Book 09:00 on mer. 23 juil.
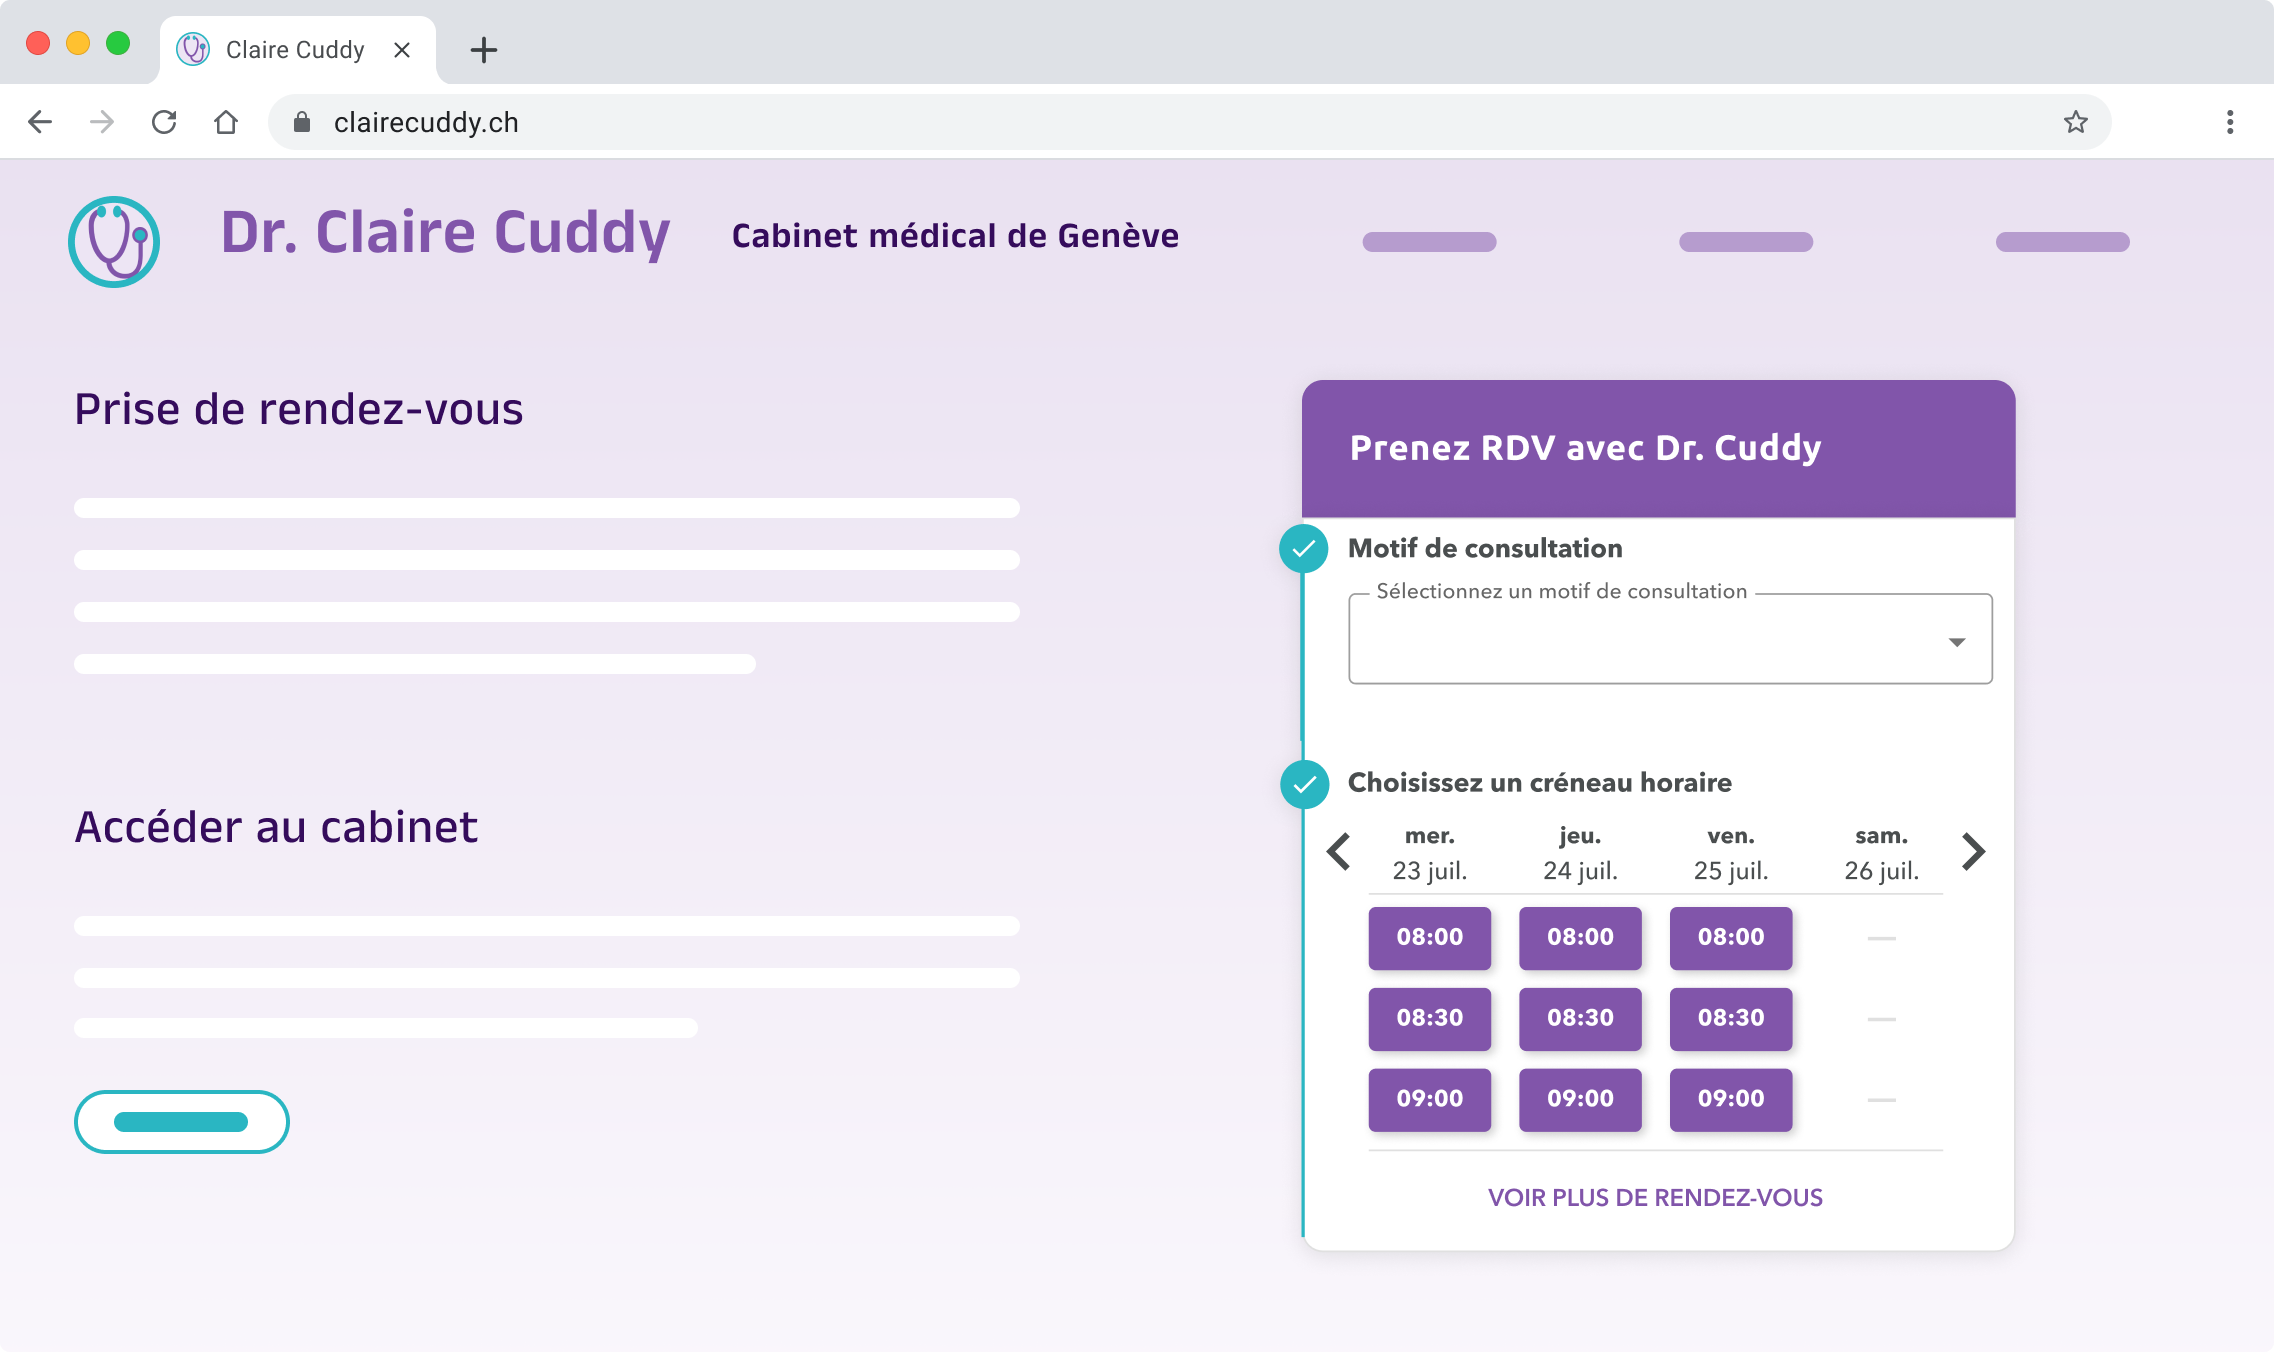This screenshot has width=2274, height=1352. click(1430, 1099)
